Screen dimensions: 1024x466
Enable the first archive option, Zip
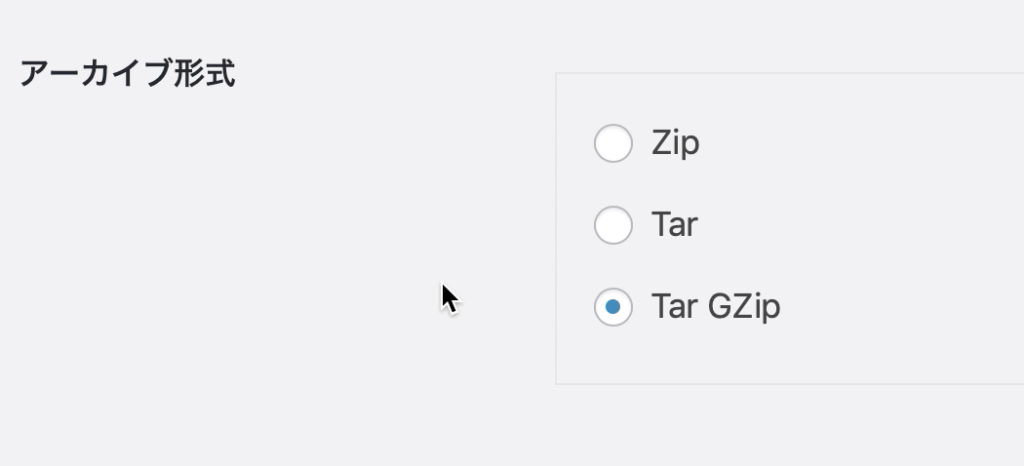pyautogui.click(x=613, y=143)
